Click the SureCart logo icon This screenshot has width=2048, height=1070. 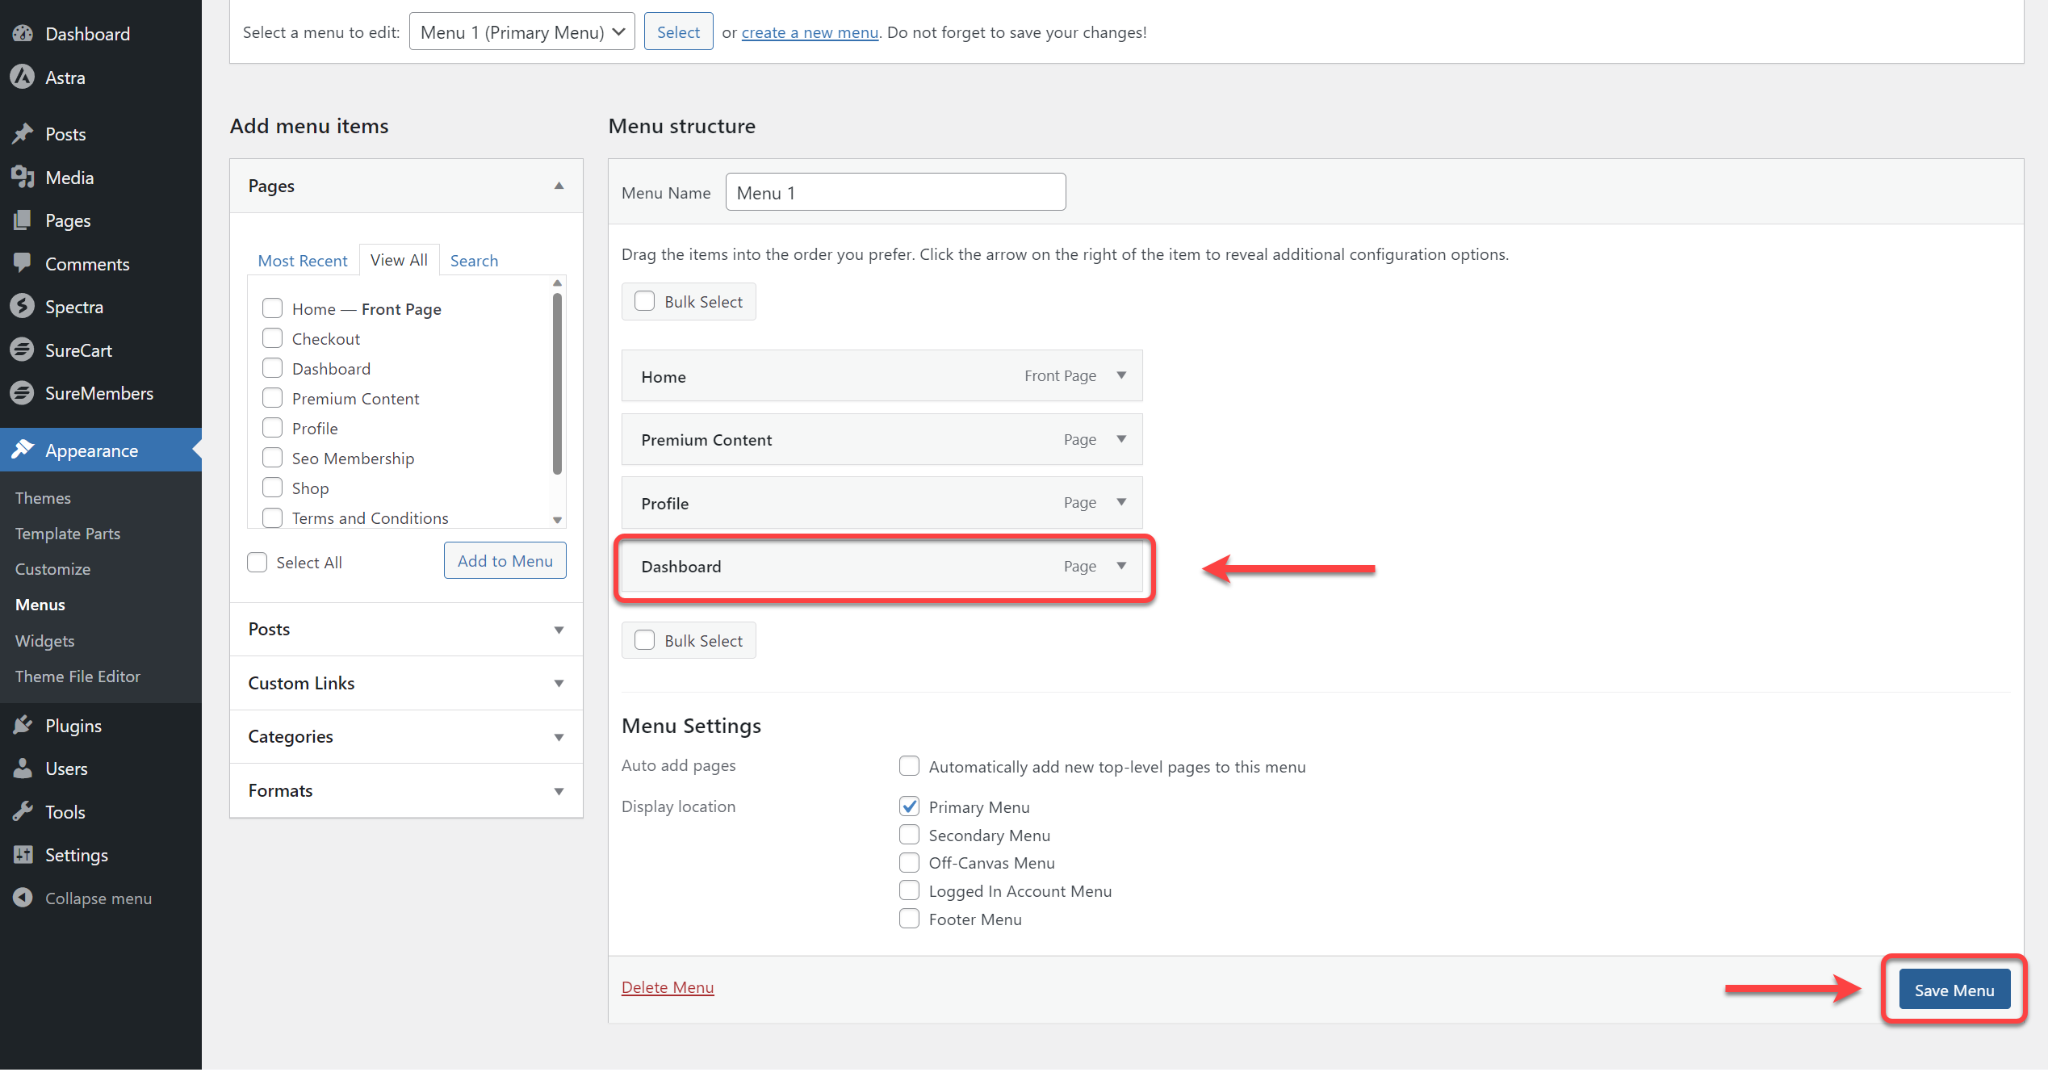point(23,350)
